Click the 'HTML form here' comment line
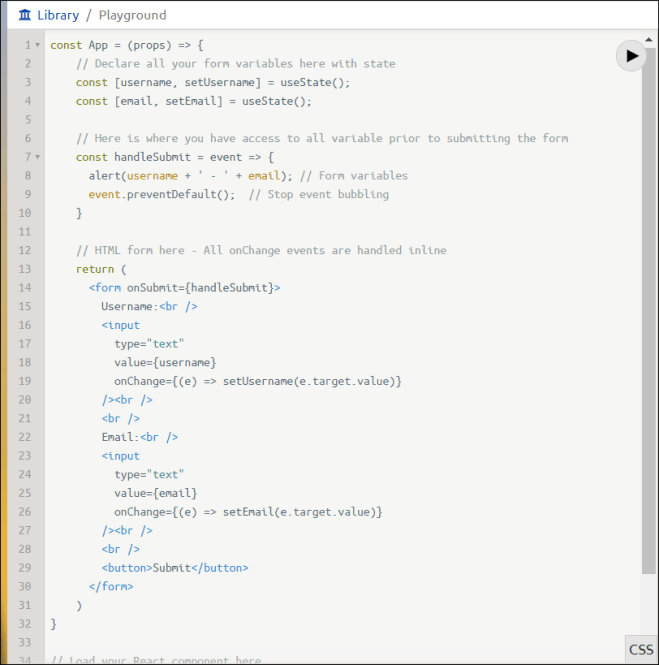This screenshot has height=665, width=659. (x=261, y=250)
